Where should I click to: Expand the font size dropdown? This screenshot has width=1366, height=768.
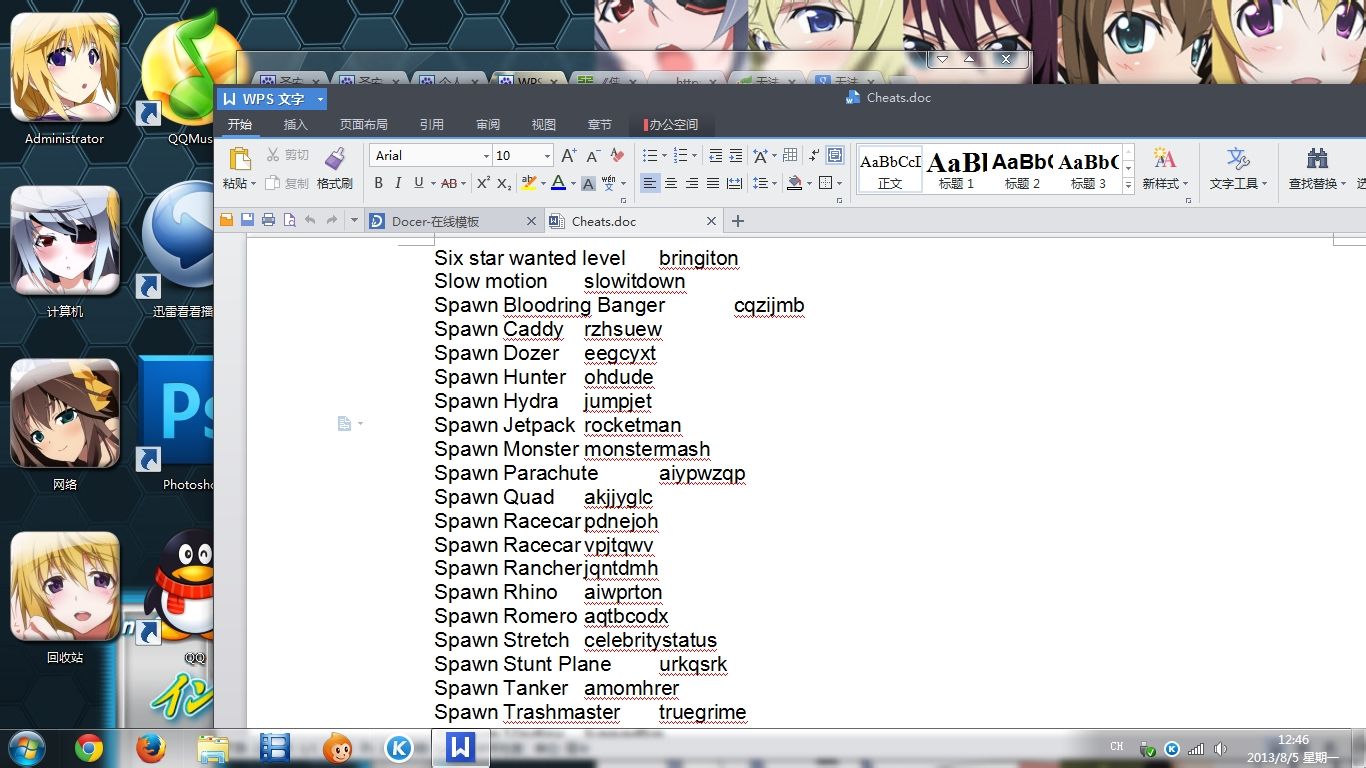click(x=547, y=156)
